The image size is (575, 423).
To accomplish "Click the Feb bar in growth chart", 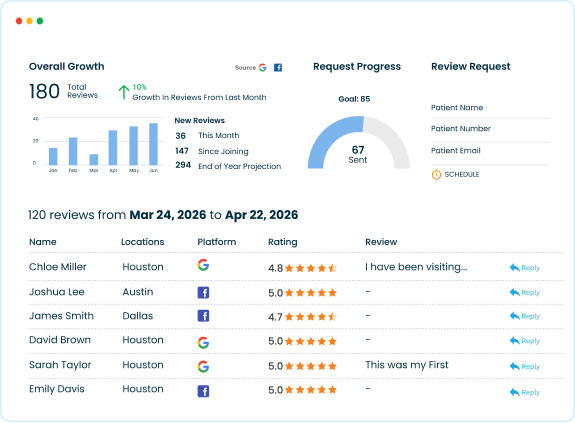I will click(73, 151).
